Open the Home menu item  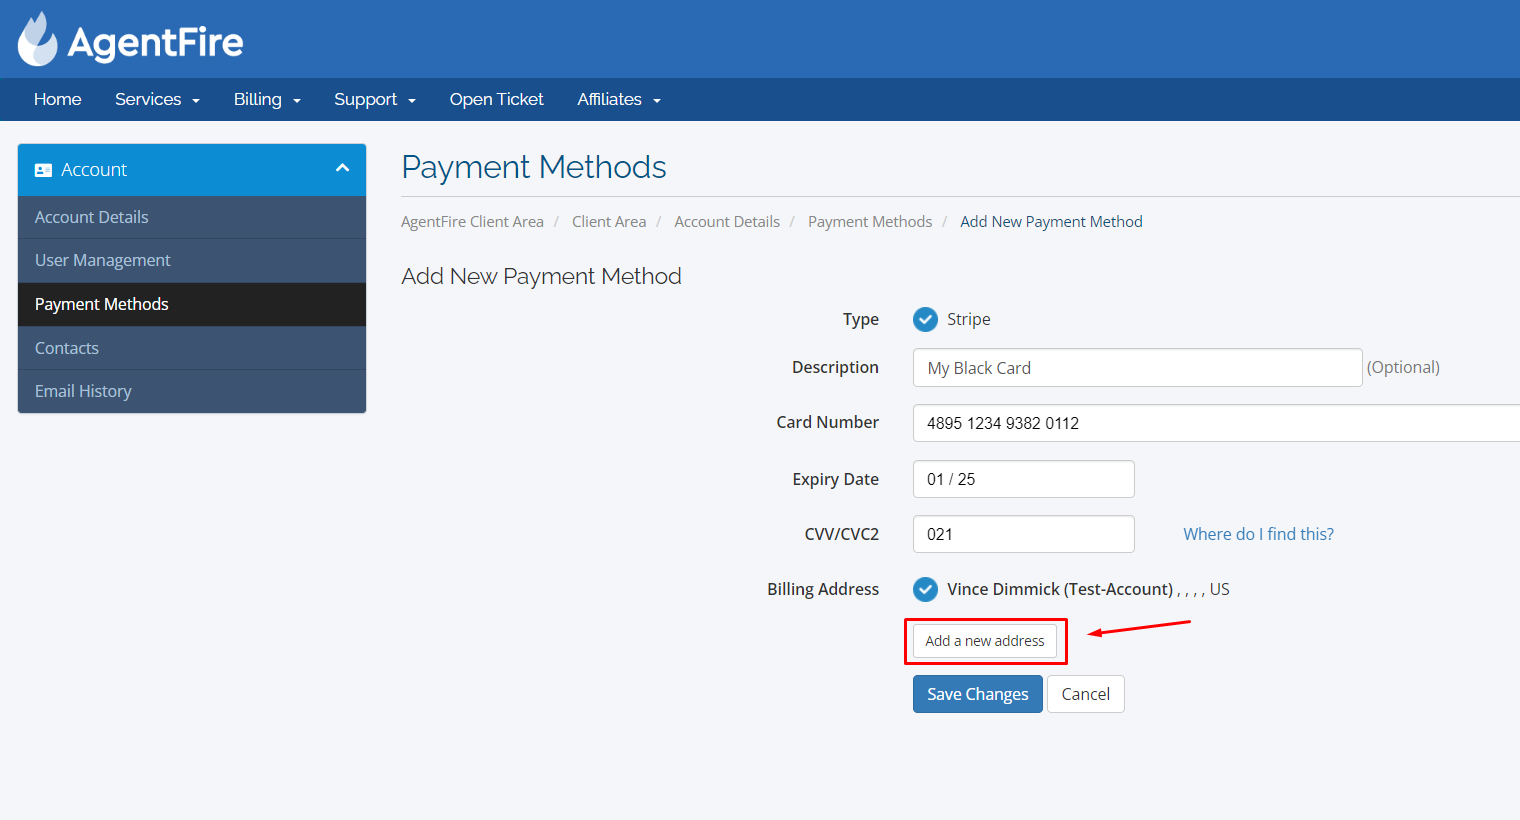[57, 99]
